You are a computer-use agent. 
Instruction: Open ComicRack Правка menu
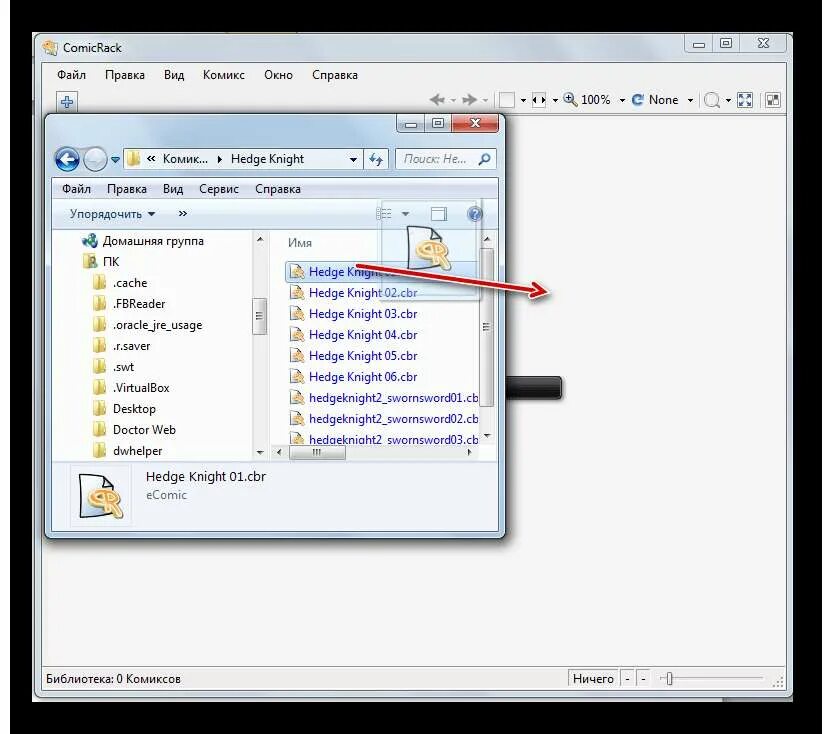click(125, 75)
